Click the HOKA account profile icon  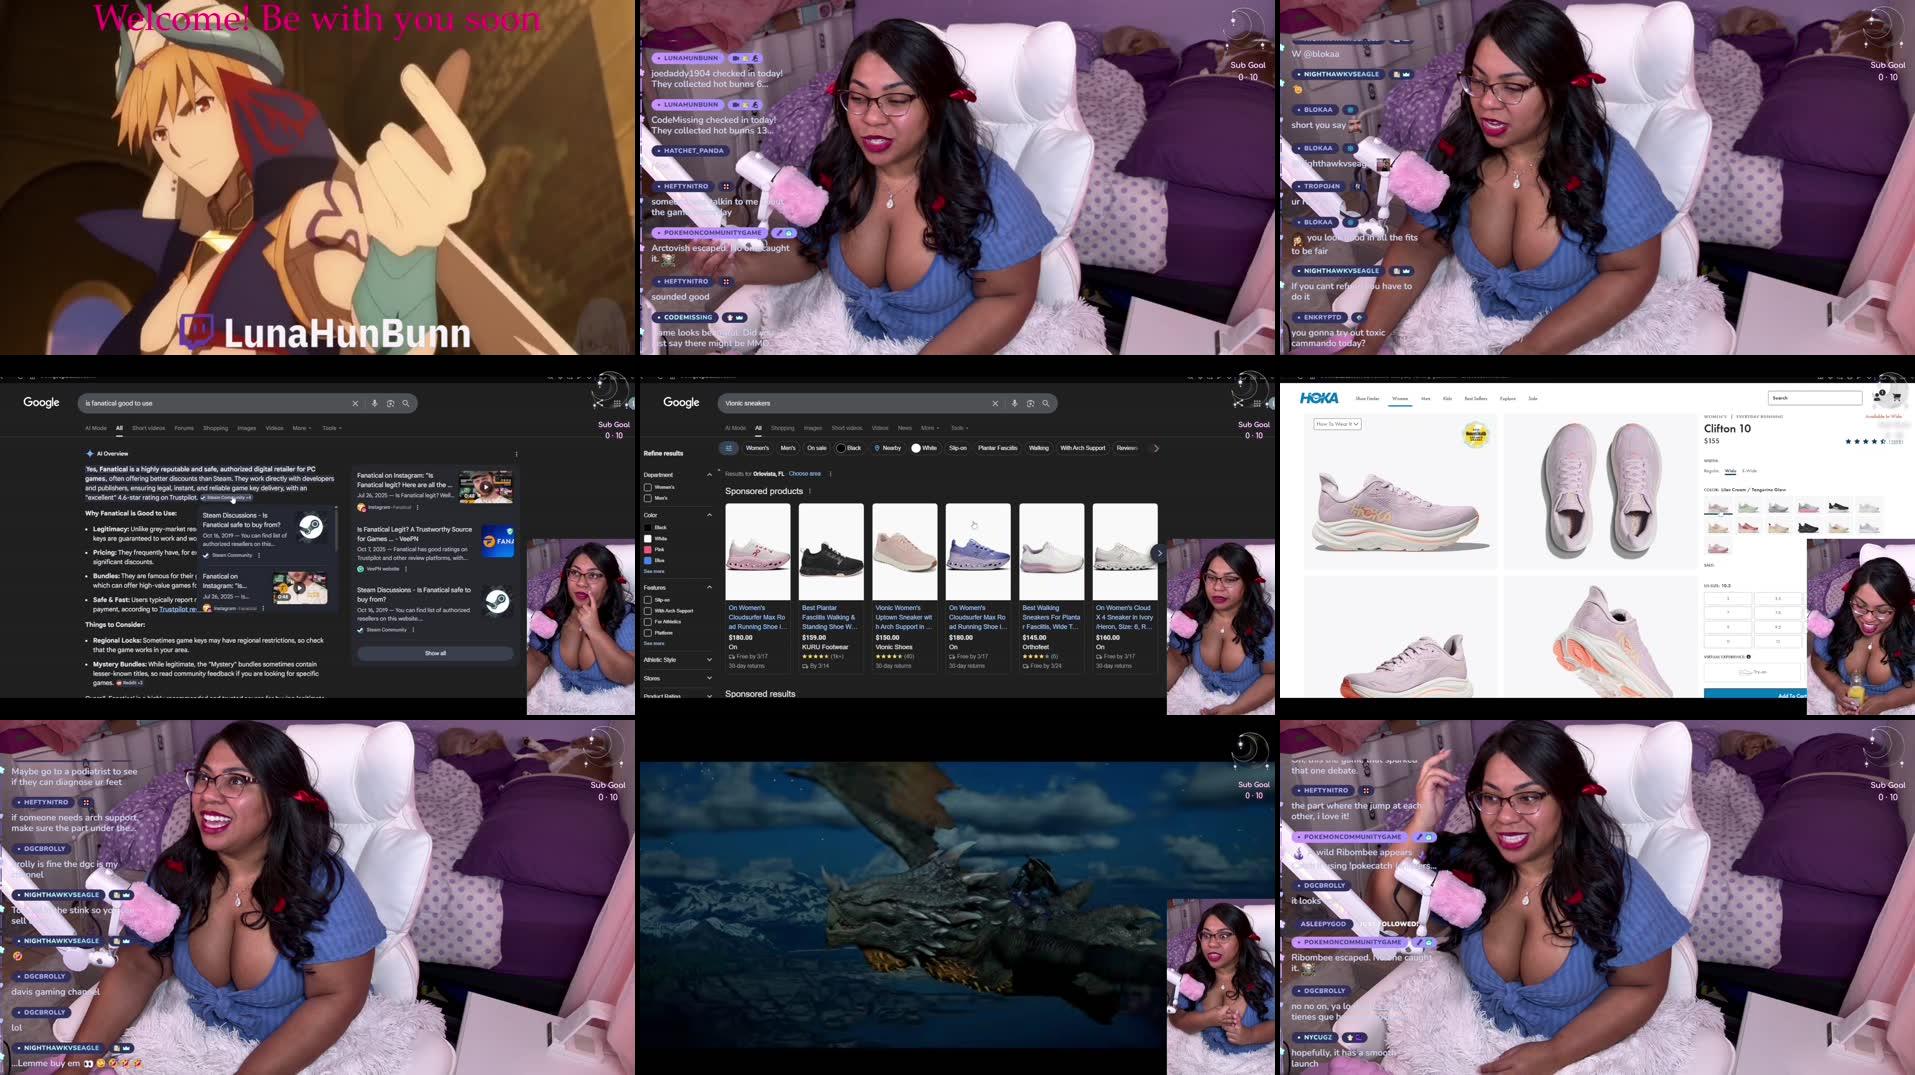point(1877,397)
